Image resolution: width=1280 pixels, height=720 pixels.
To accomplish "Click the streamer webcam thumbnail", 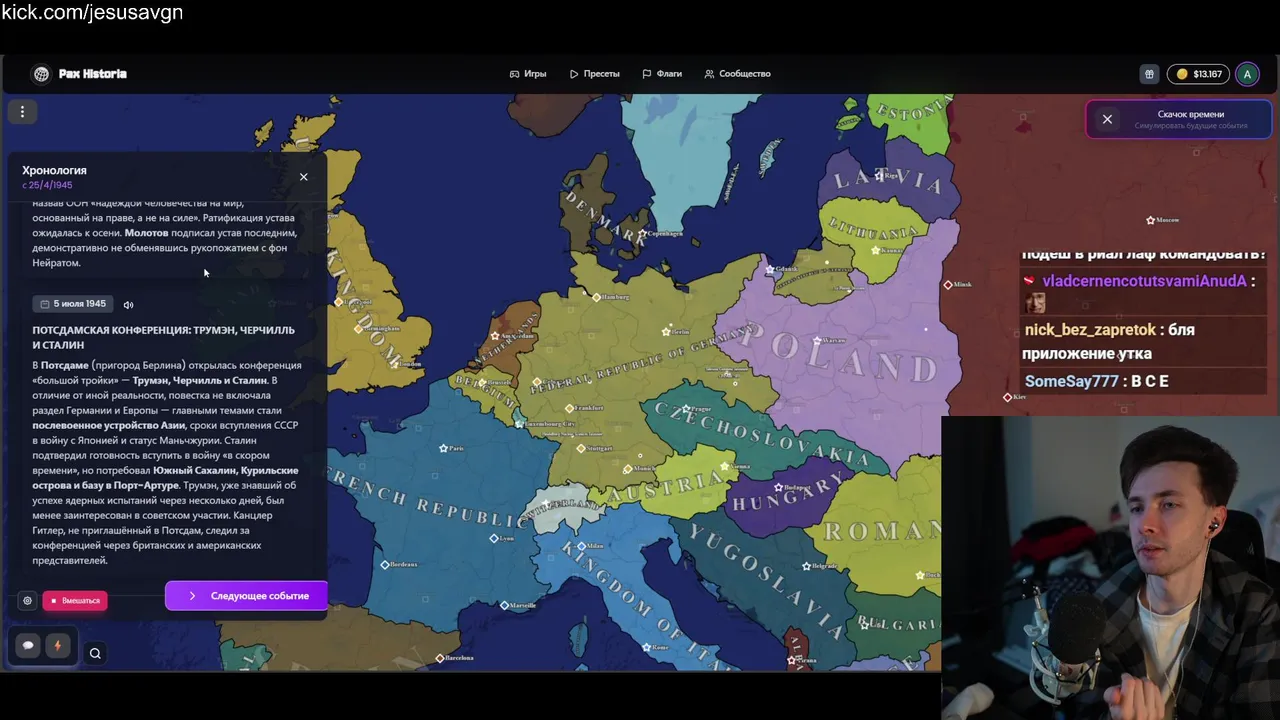I will pyautogui.click(x=1110, y=567).
